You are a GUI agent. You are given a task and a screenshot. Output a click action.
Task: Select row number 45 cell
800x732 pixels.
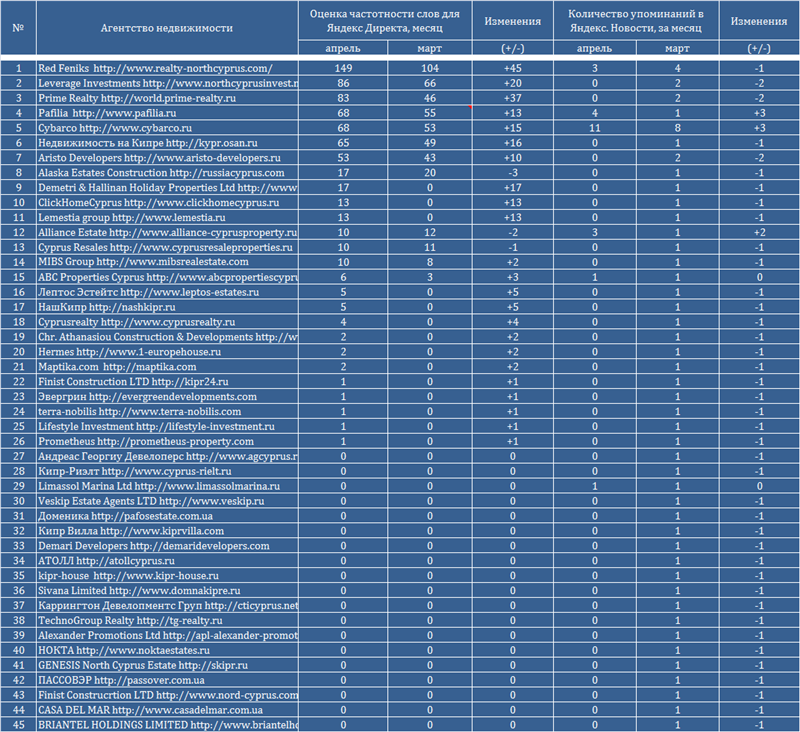click(18, 725)
